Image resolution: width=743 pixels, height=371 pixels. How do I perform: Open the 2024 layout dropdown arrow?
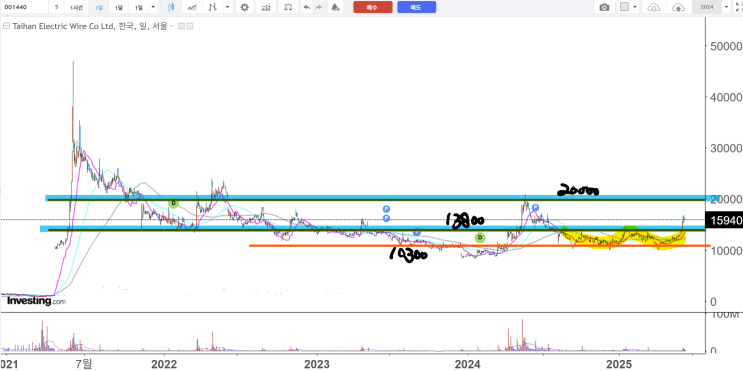tap(725, 7)
